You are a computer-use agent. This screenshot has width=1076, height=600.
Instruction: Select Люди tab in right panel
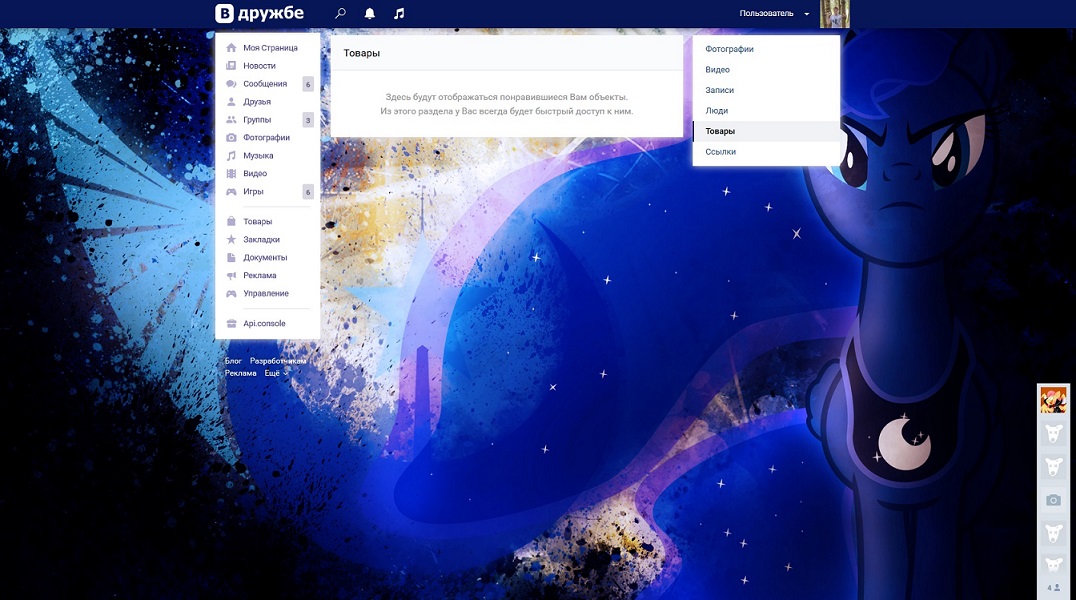[x=767, y=111]
